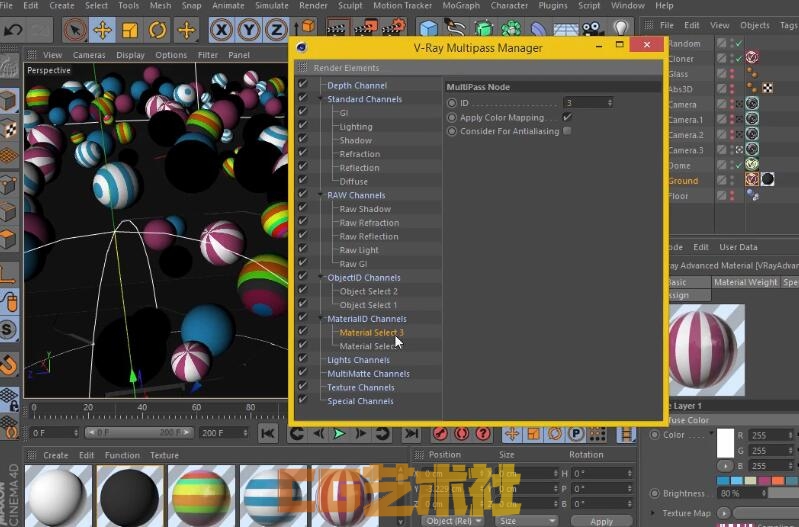Collapse RAW Channels group
The height and width of the screenshot is (527, 799).
click(x=321, y=194)
